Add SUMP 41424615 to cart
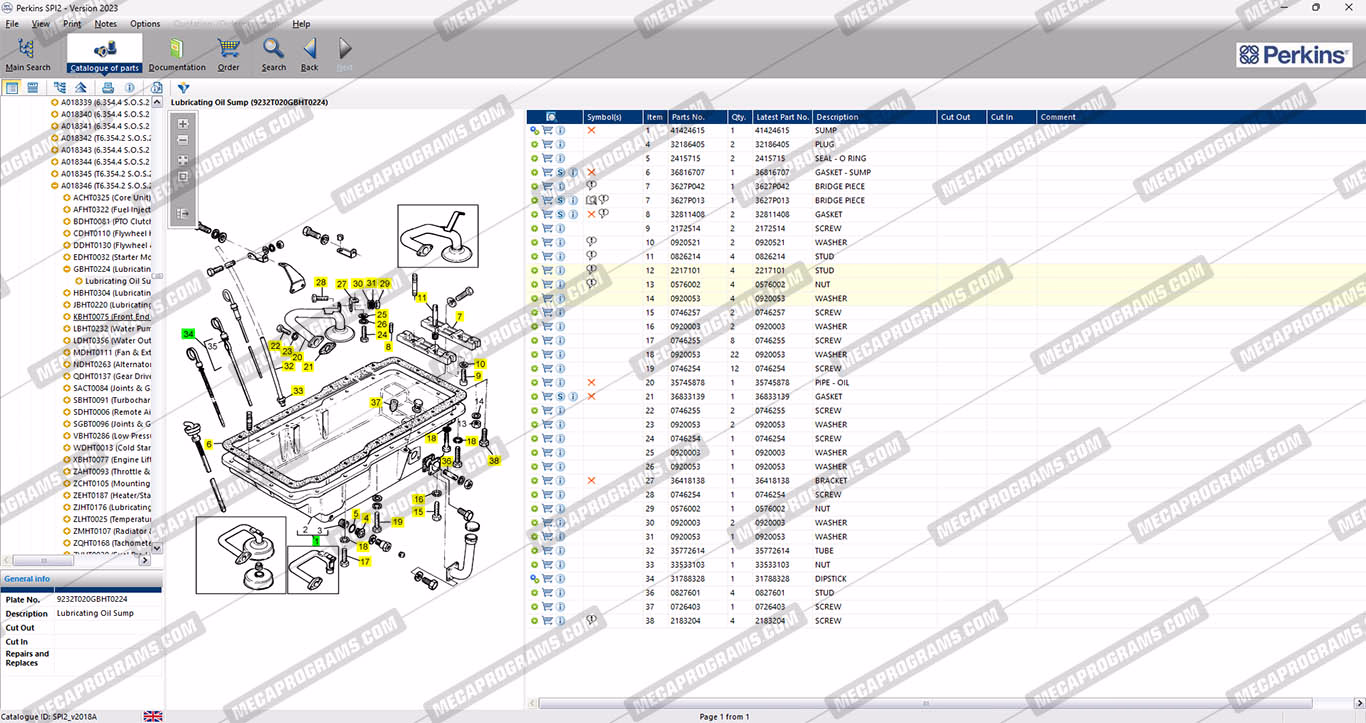 [x=547, y=131]
